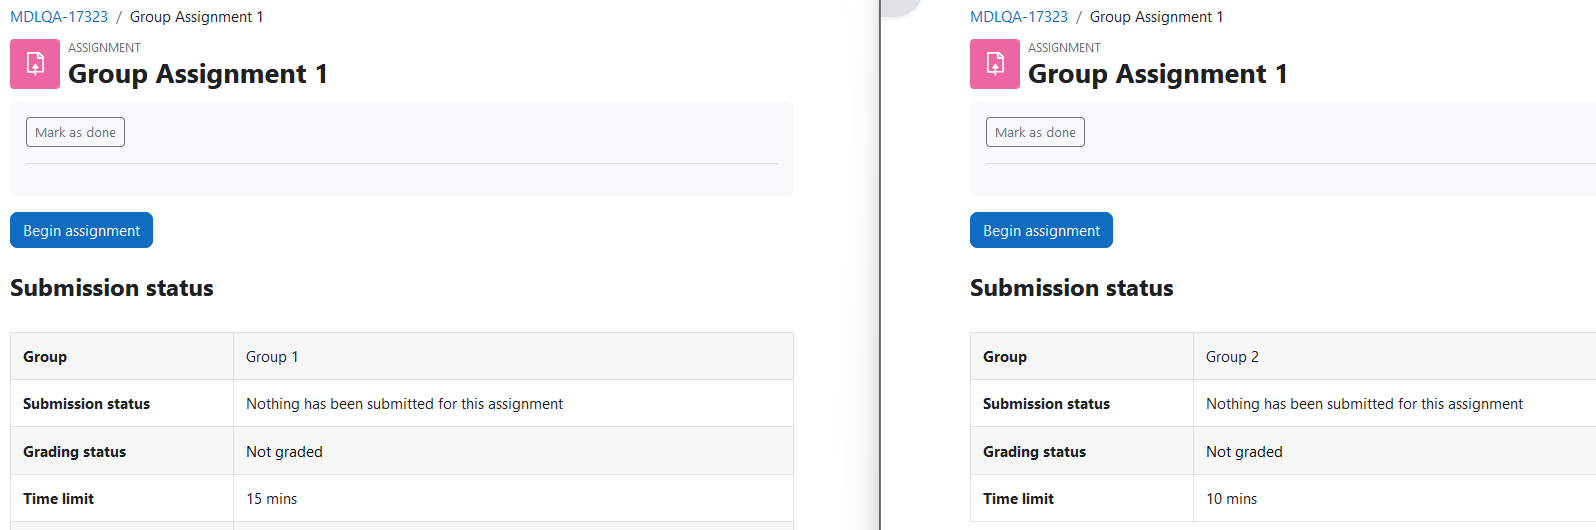Click 'Not graded' value in left window
Viewport: 1596px width, 530px height.
coord(285,452)
